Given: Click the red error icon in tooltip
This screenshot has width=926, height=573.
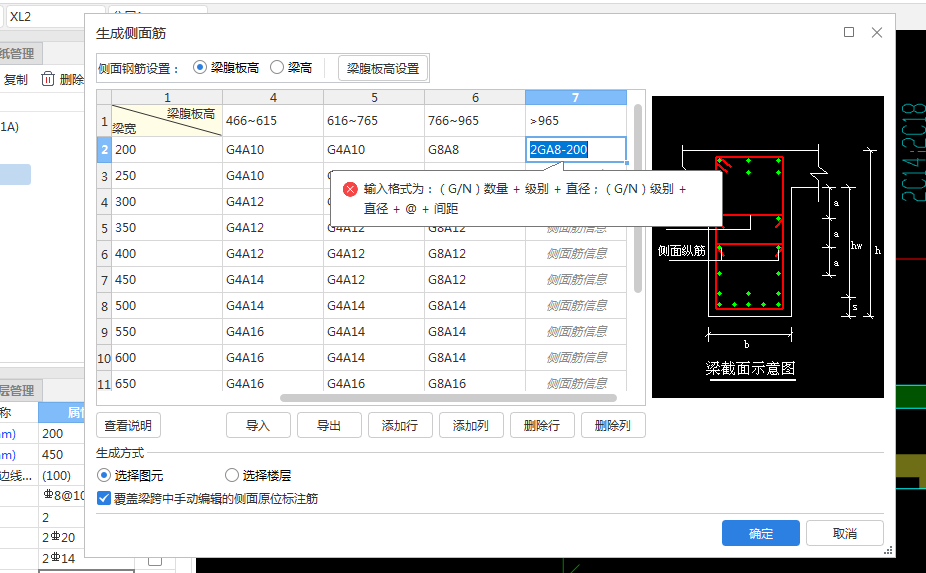Looking at the screenshot, I should pyautogui.click(x=350, y=189).
